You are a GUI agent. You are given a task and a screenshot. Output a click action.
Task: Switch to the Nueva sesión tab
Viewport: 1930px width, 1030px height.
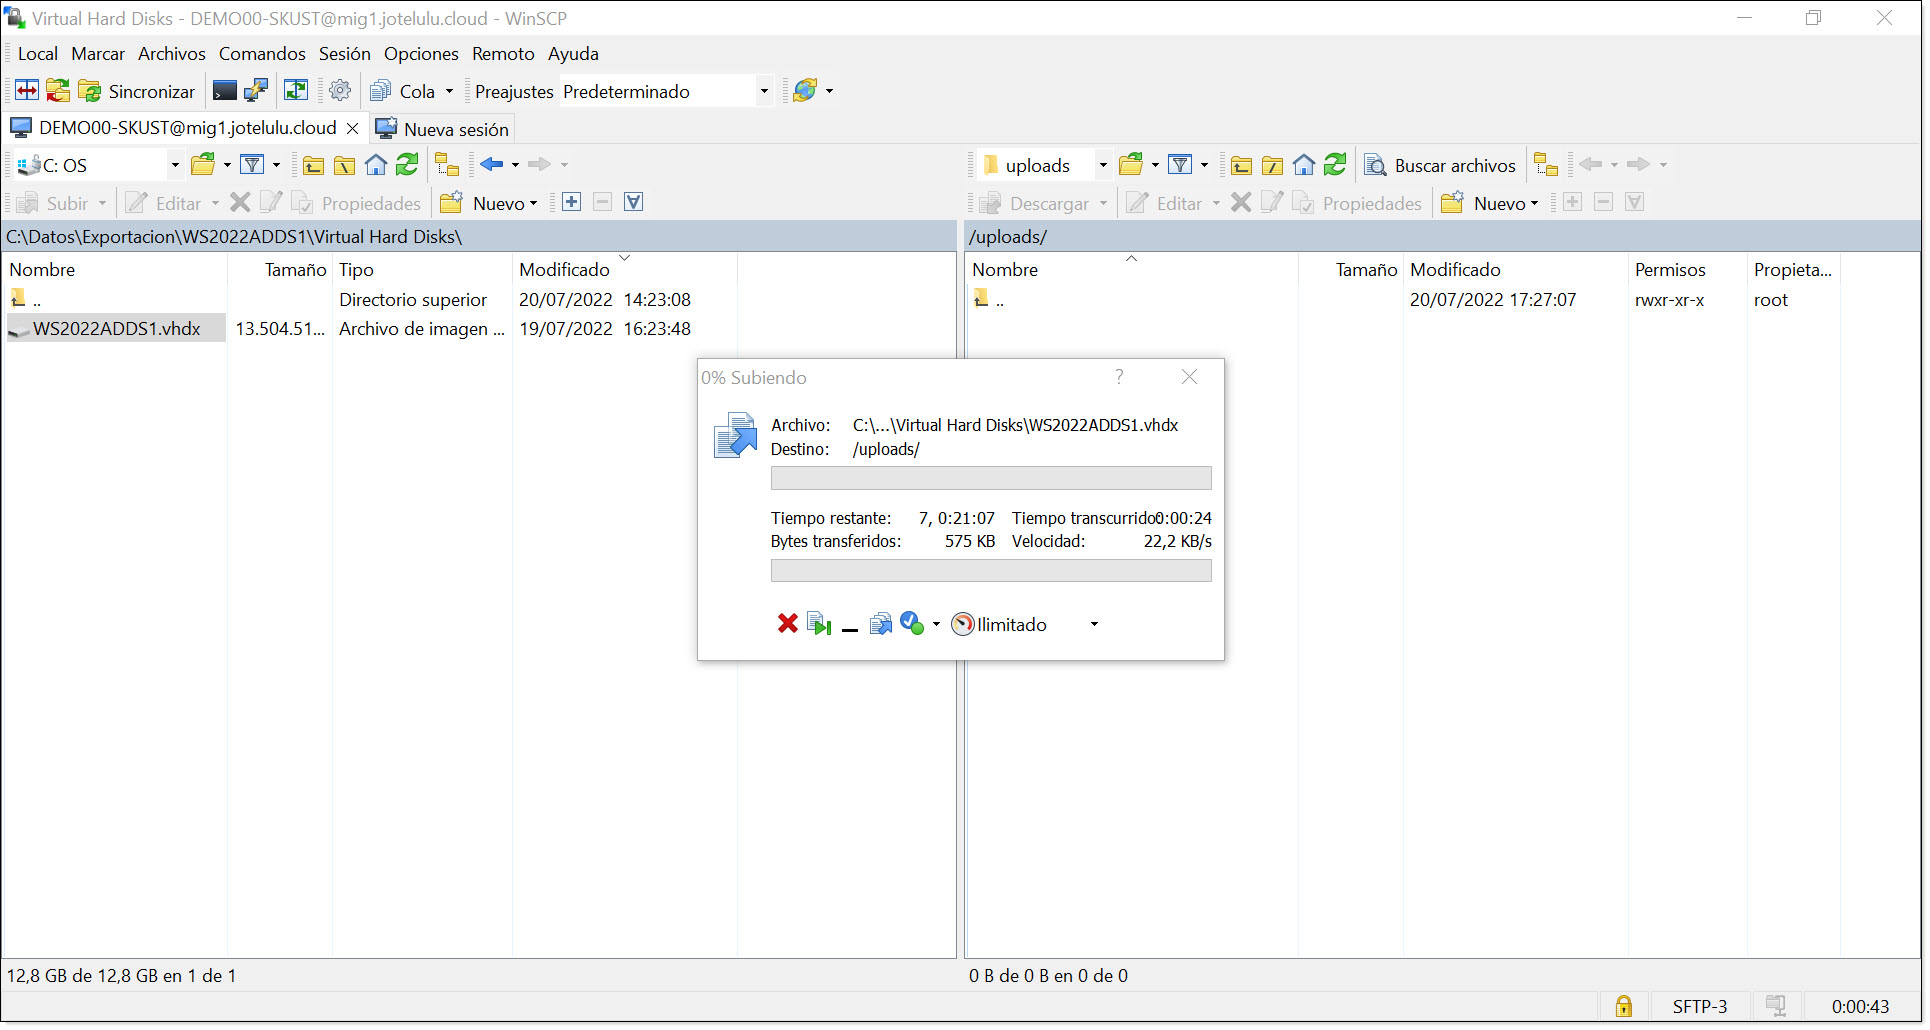(x=443, y=128)
